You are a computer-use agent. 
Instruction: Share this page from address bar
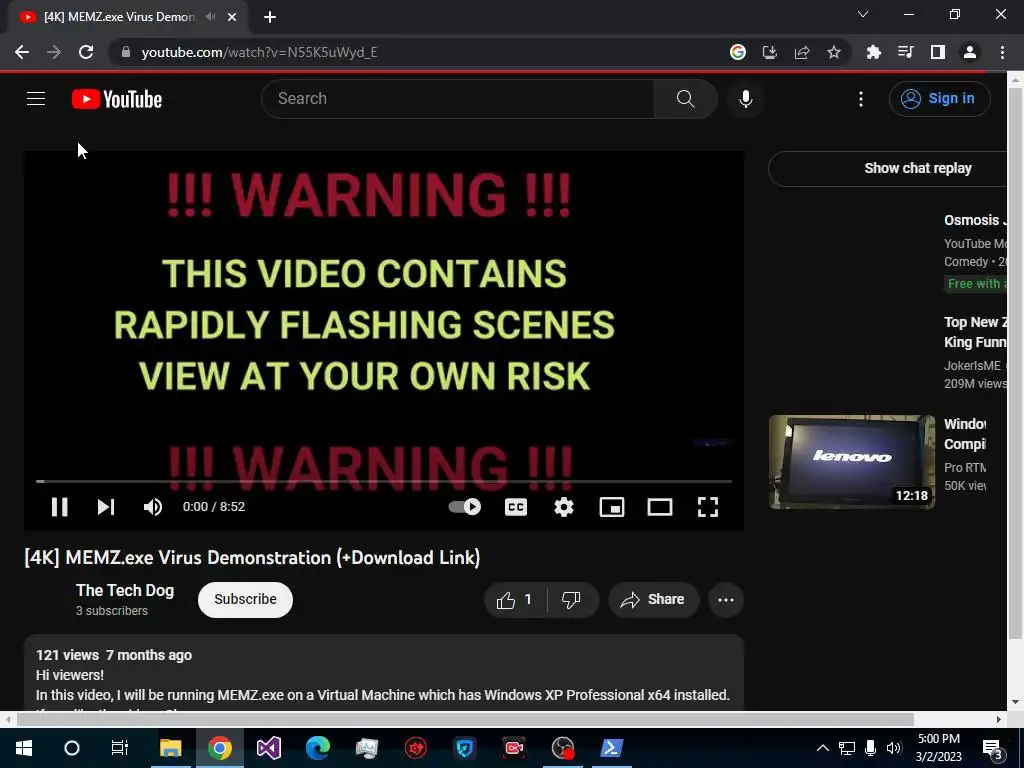pos(802,52)
